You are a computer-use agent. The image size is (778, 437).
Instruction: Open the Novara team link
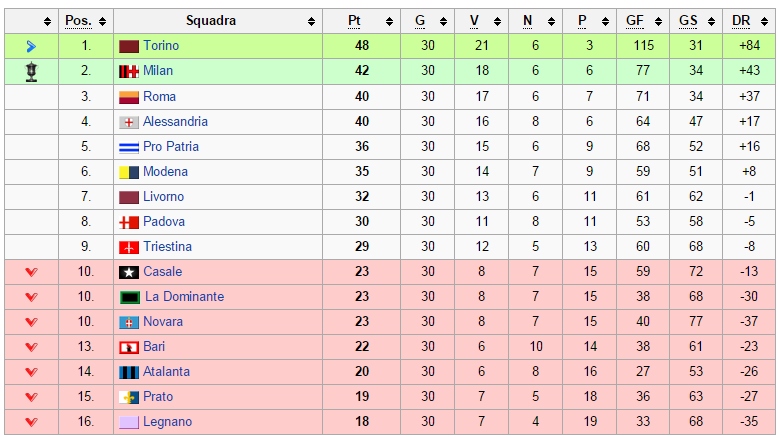(163, 322)
